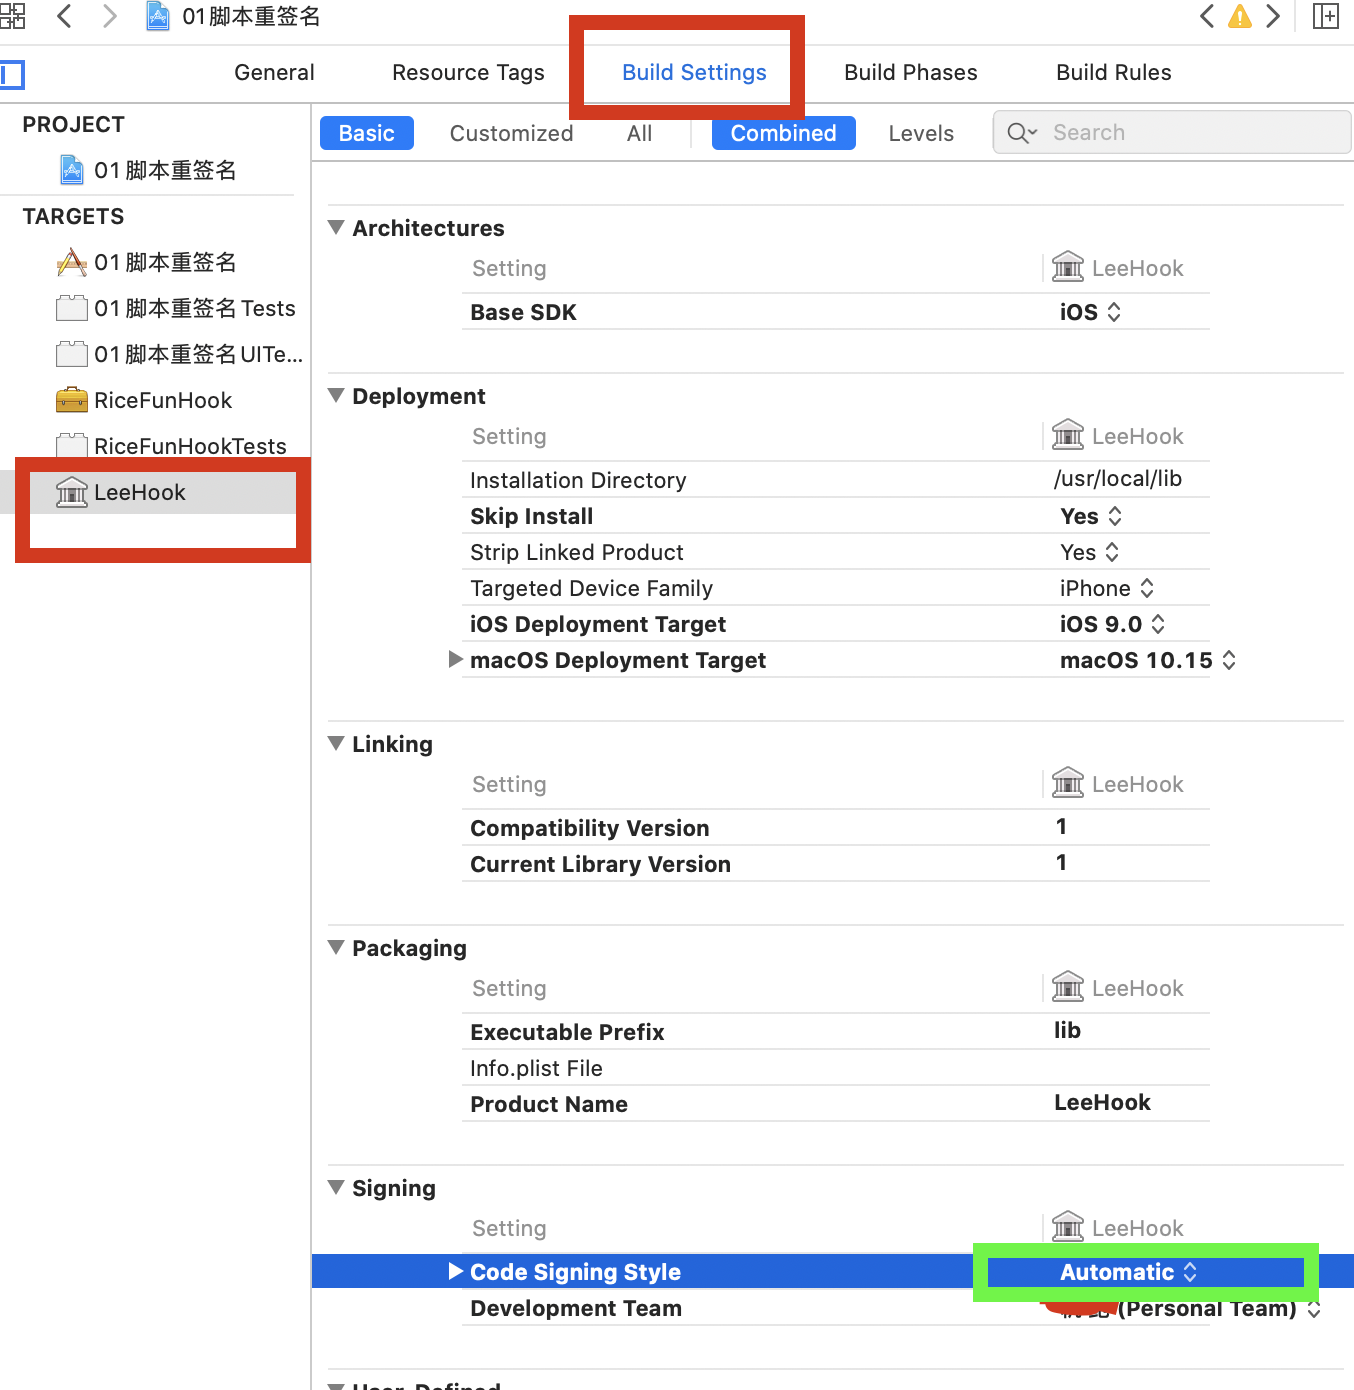
Task: Click LeeHook column header in Architectures
Action: point(1118,268)
